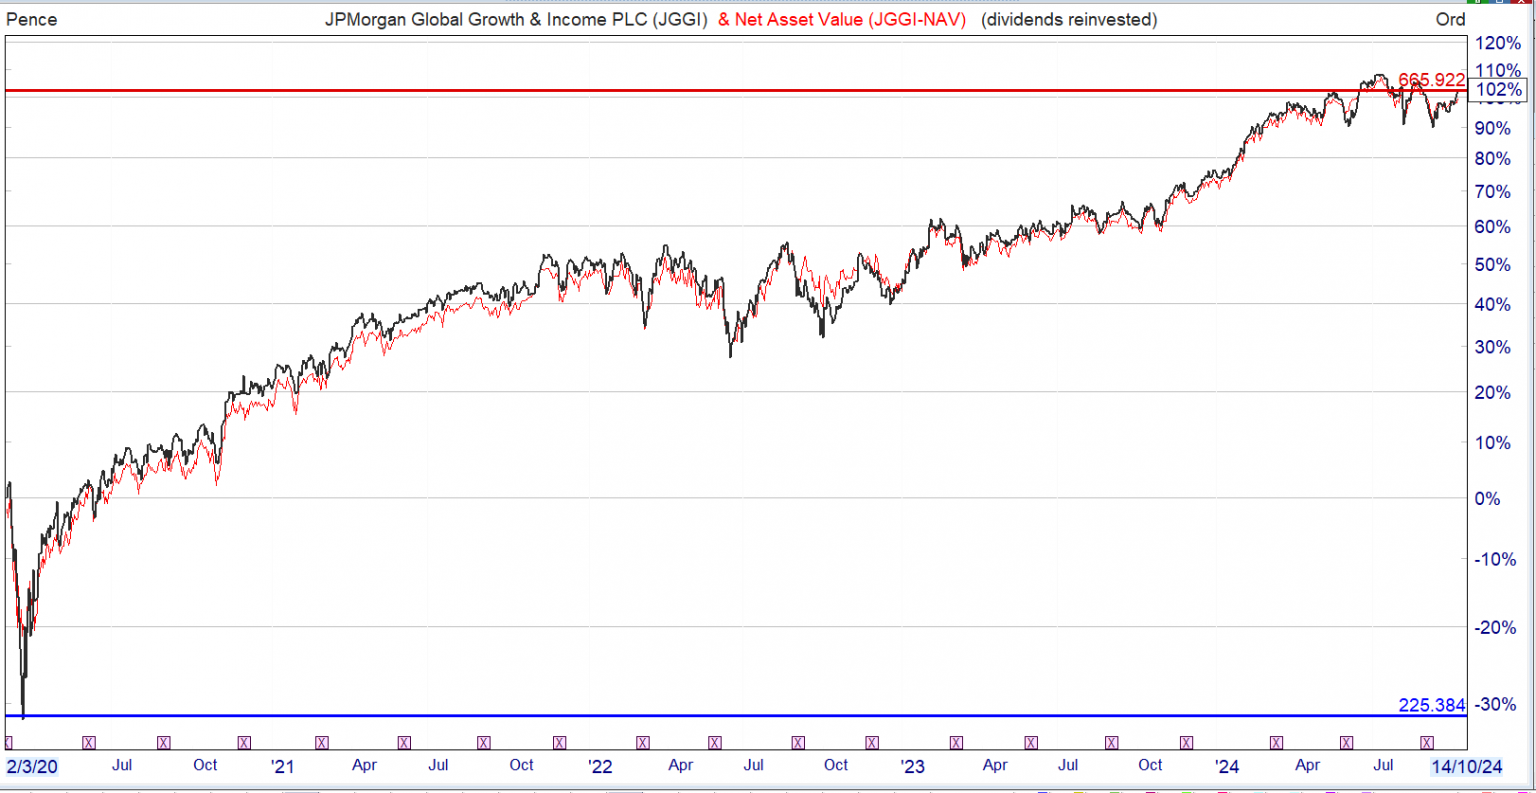This screenshot has height=793, width=1536.
Task: Select the ex-dividend marker below the '21 label
Action: coord(321,742)
